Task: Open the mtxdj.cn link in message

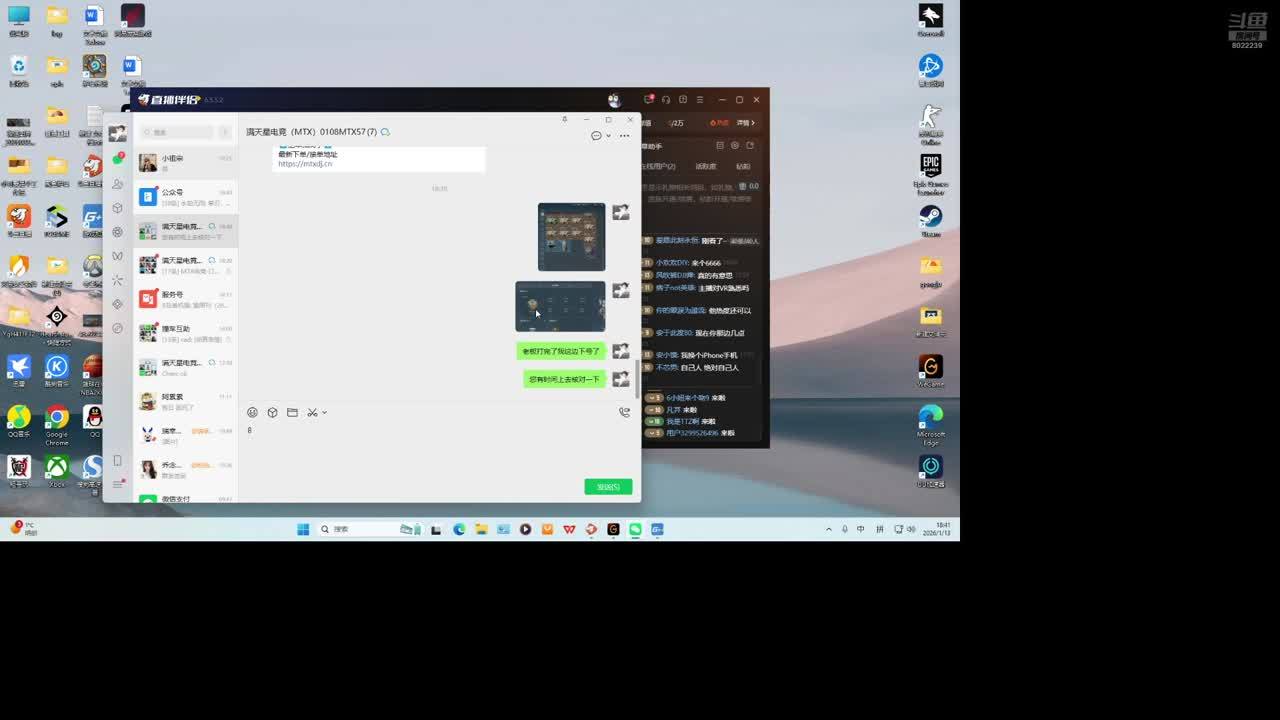Action: pyautogui.click(x=305, y=164)
